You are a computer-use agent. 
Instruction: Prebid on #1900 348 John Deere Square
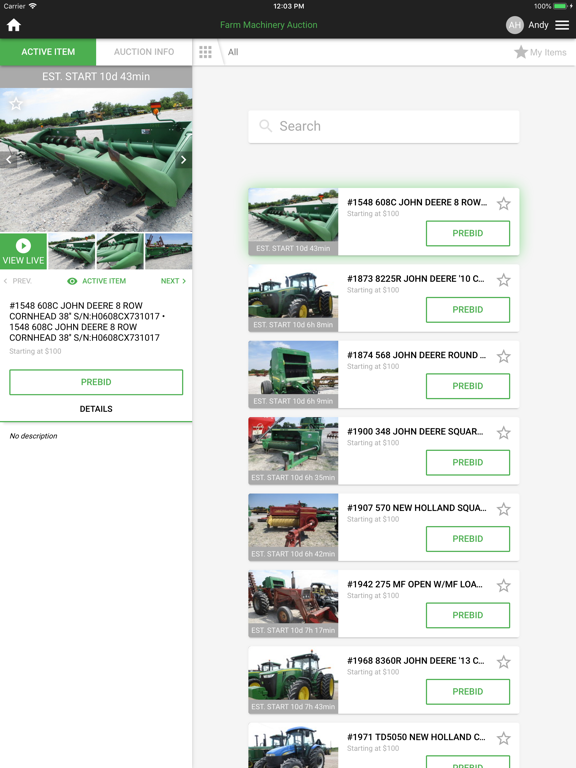468,462
